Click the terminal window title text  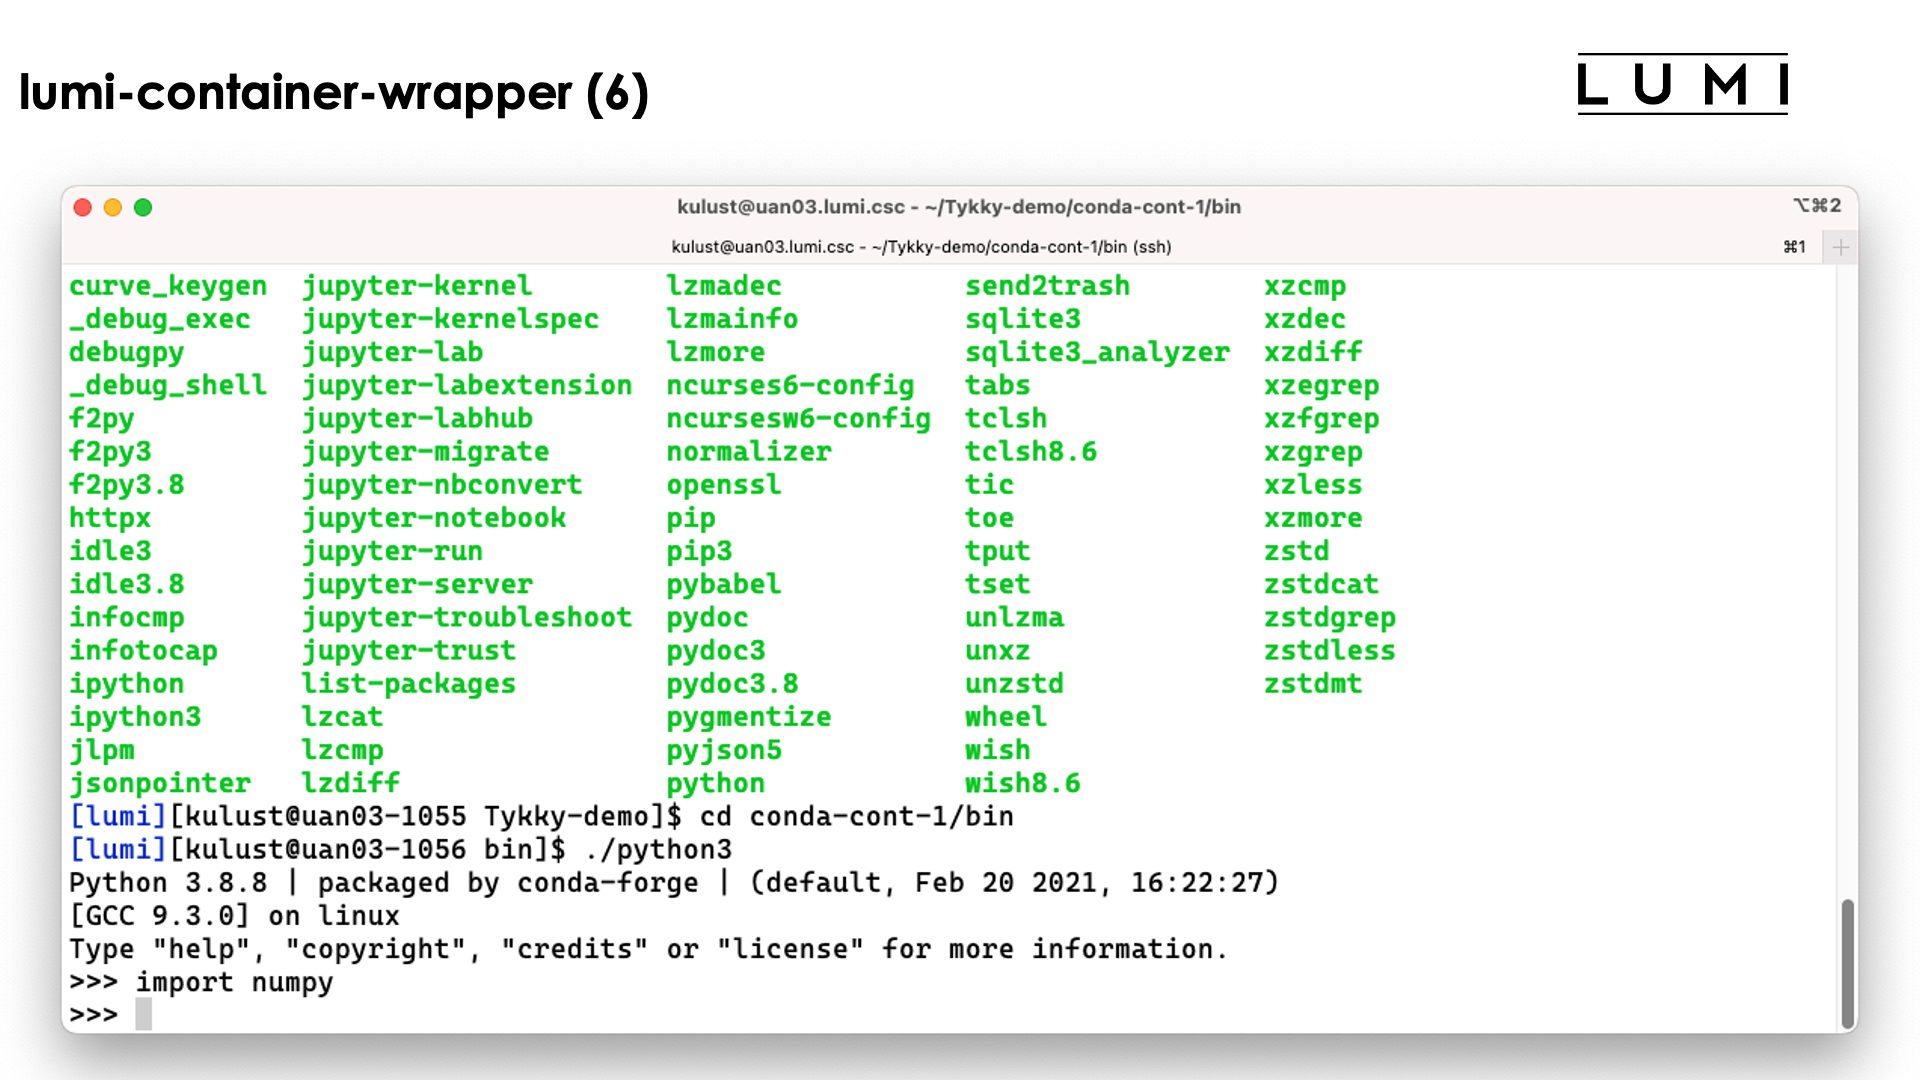coord(958,207)
